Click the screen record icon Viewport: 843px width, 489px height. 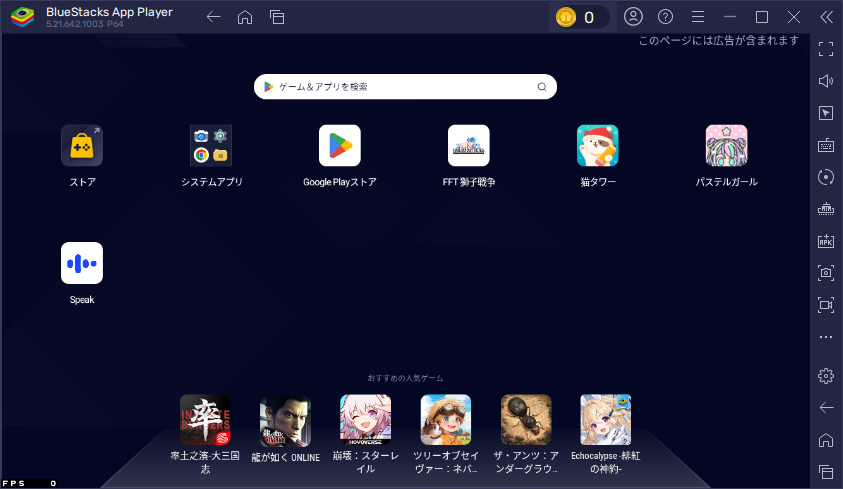click(x=826, y=305)
